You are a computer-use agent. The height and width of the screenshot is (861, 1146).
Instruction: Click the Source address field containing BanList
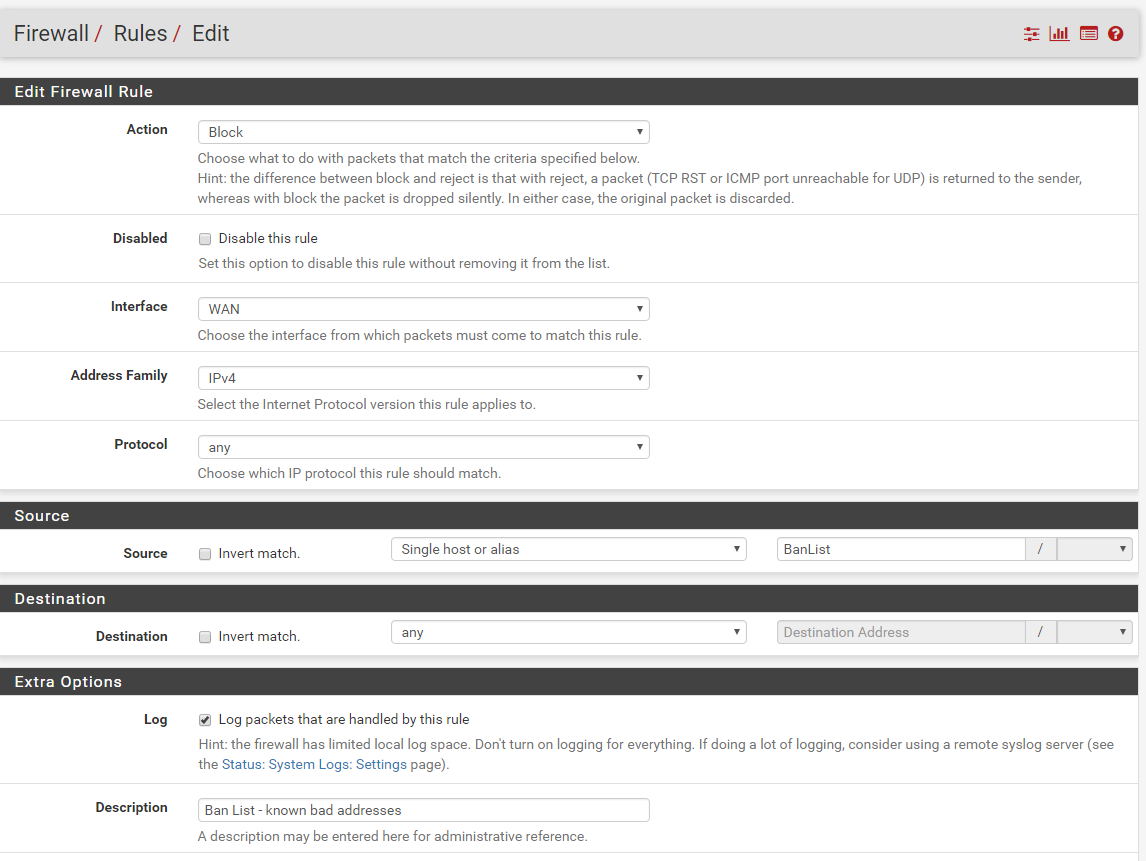[900, 549]
